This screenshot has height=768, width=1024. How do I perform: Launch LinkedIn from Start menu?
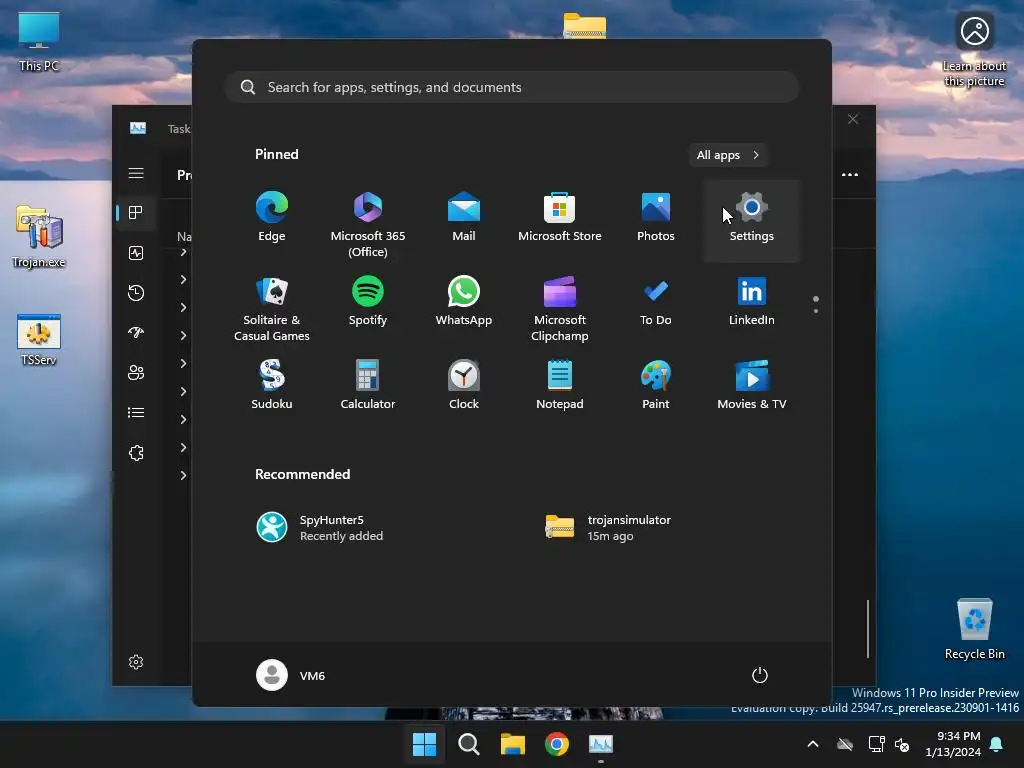pos(752,301)
